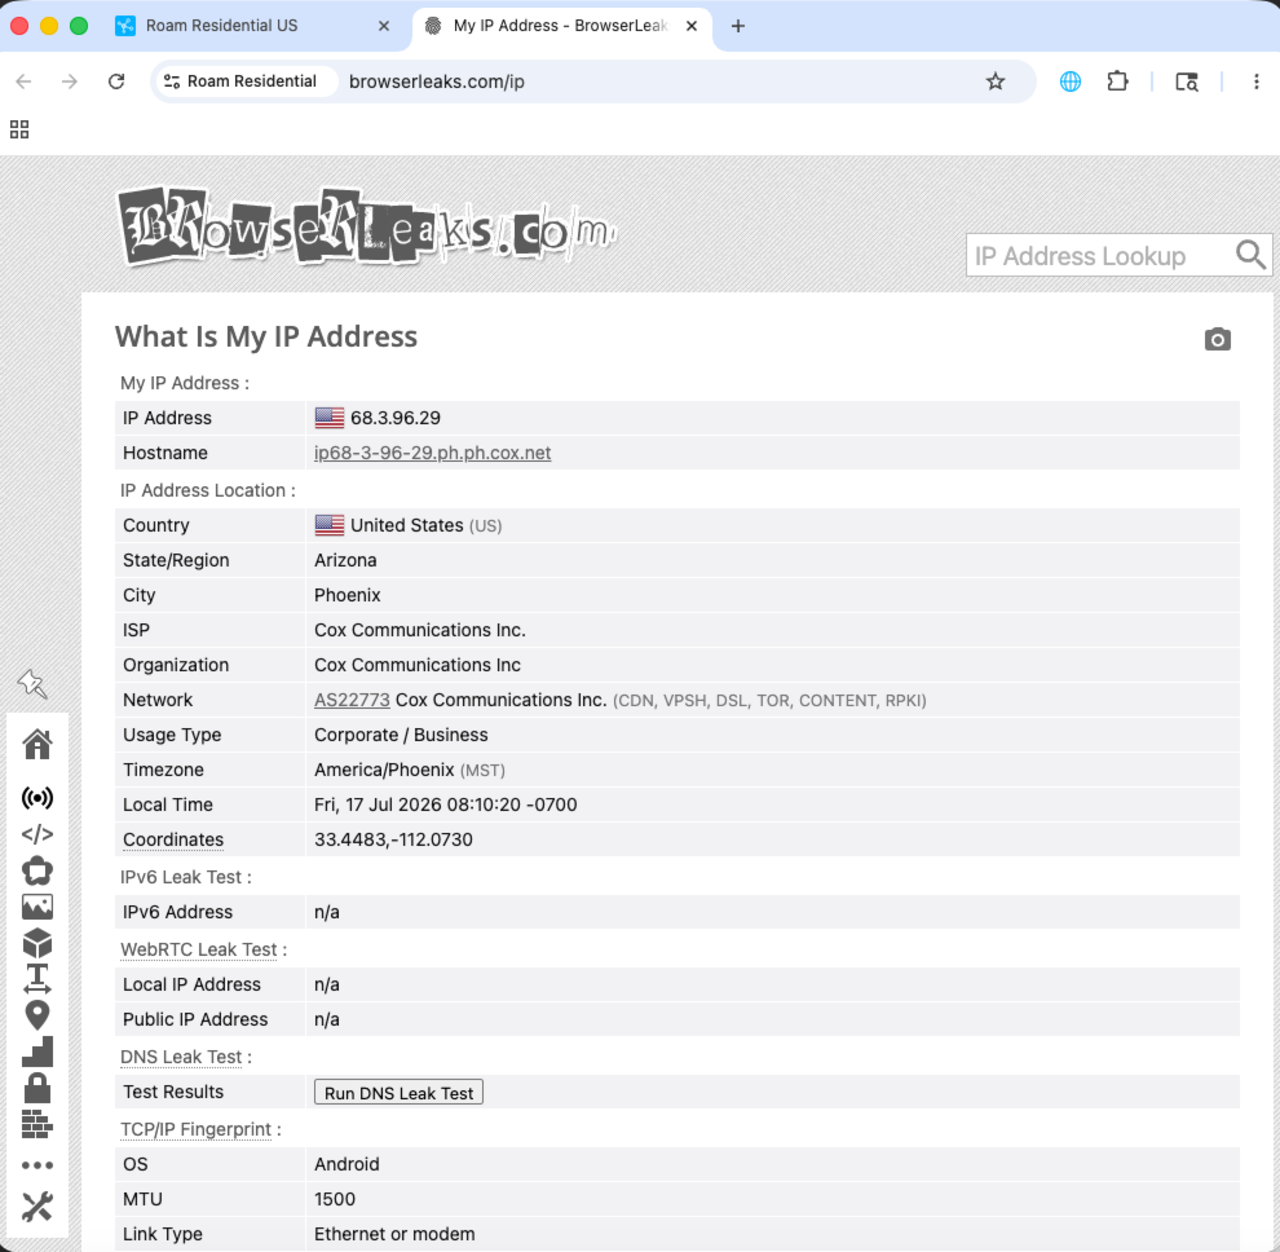Open a new browser tab
The height and width of the screenshot is (1252, 1280).
(x=738, y=26)
